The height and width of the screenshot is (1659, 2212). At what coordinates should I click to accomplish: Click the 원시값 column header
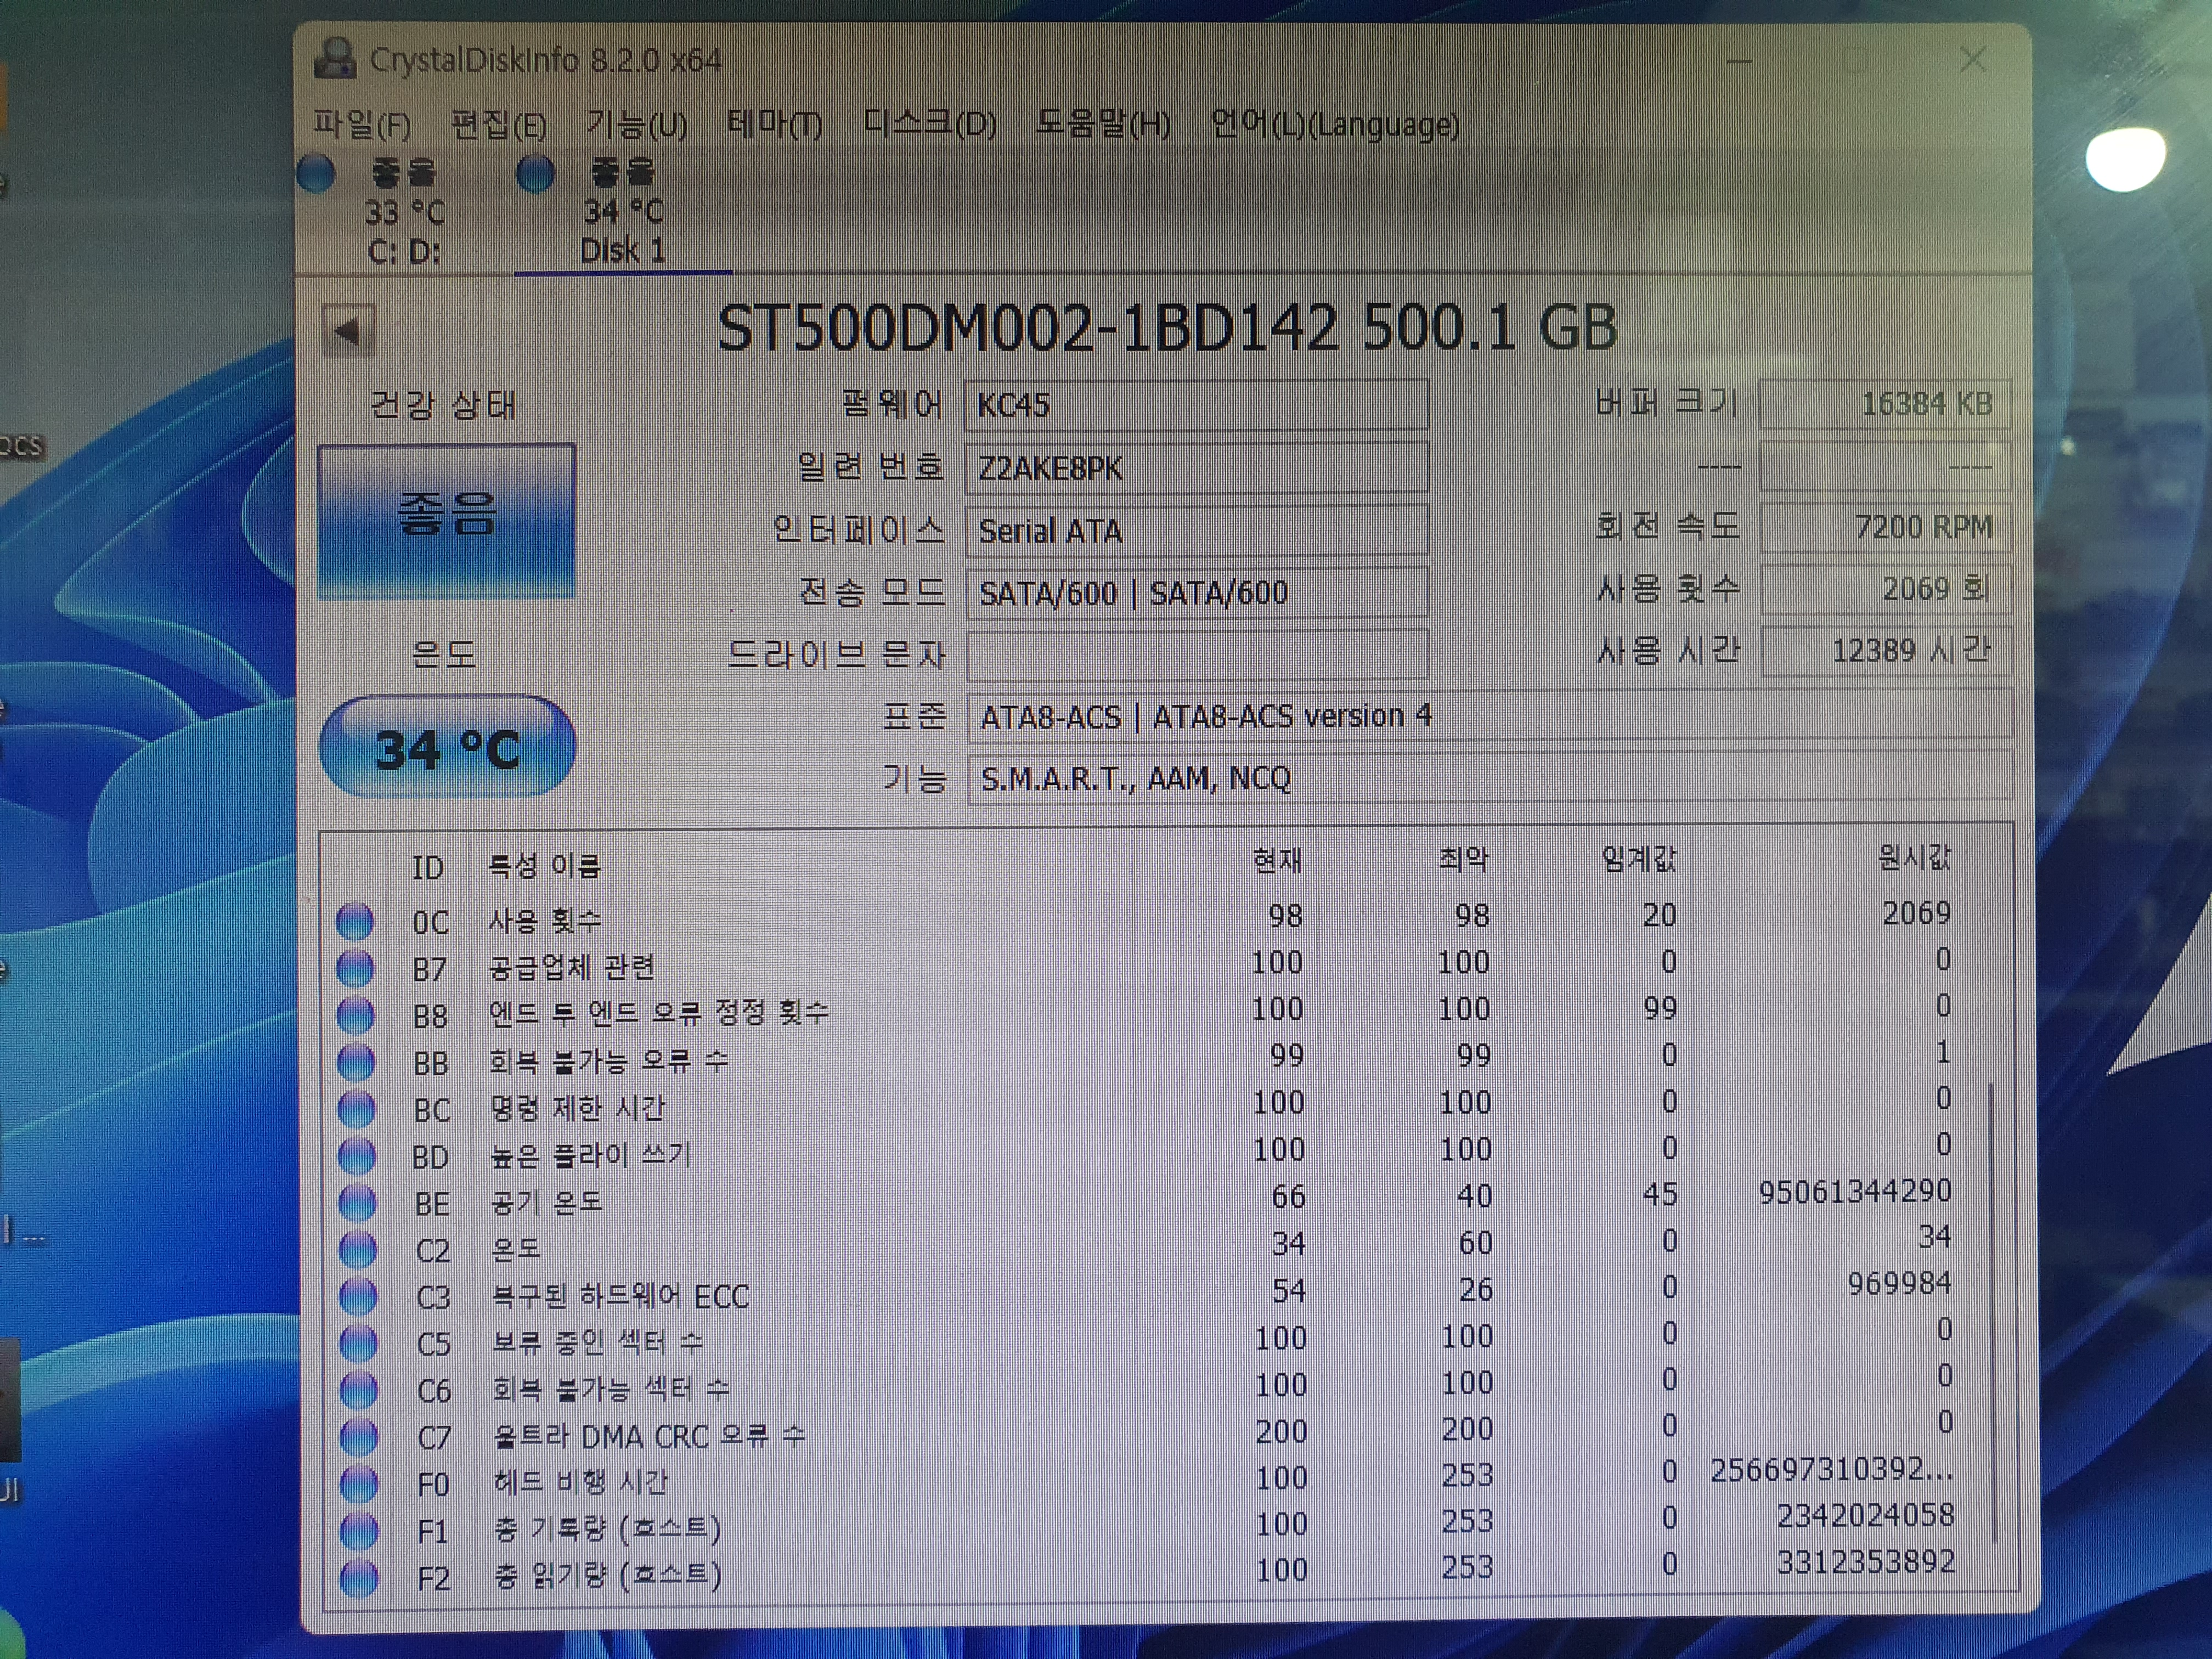1914,857
